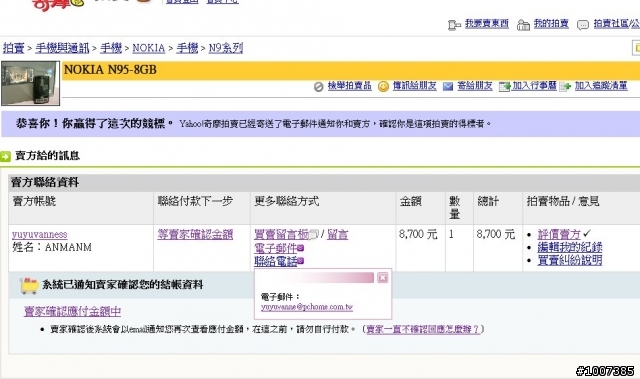Open the 電子郵件 contact link

click(x=276, y=248)
